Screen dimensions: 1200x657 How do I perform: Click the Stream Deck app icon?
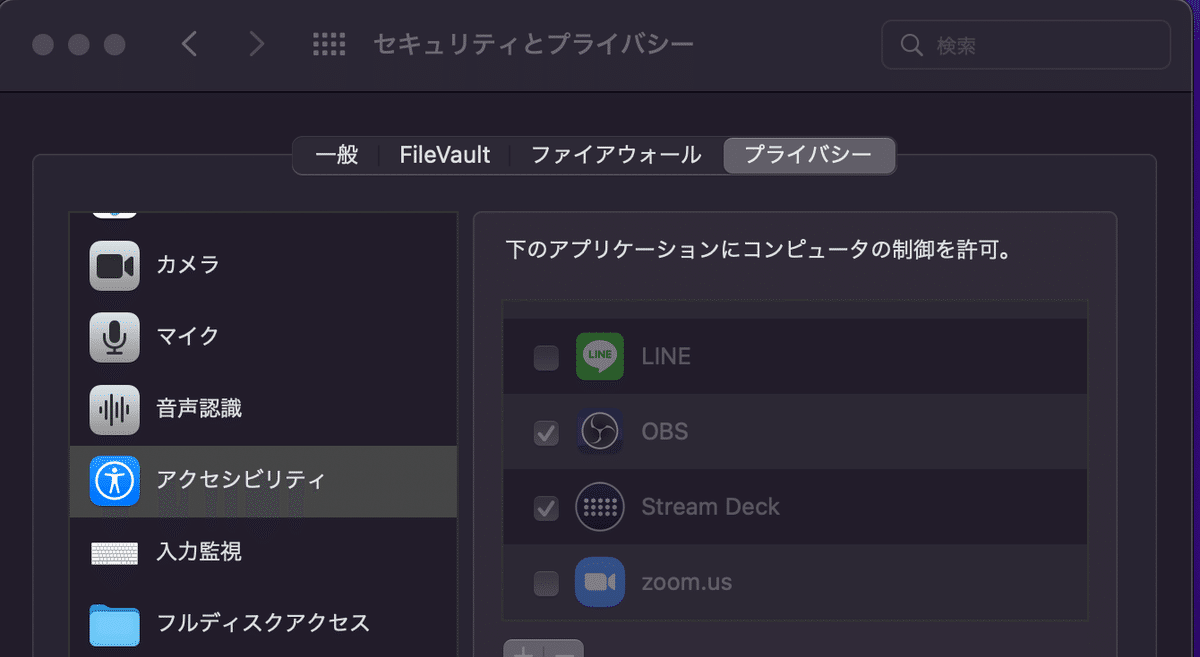coord(600,507)
